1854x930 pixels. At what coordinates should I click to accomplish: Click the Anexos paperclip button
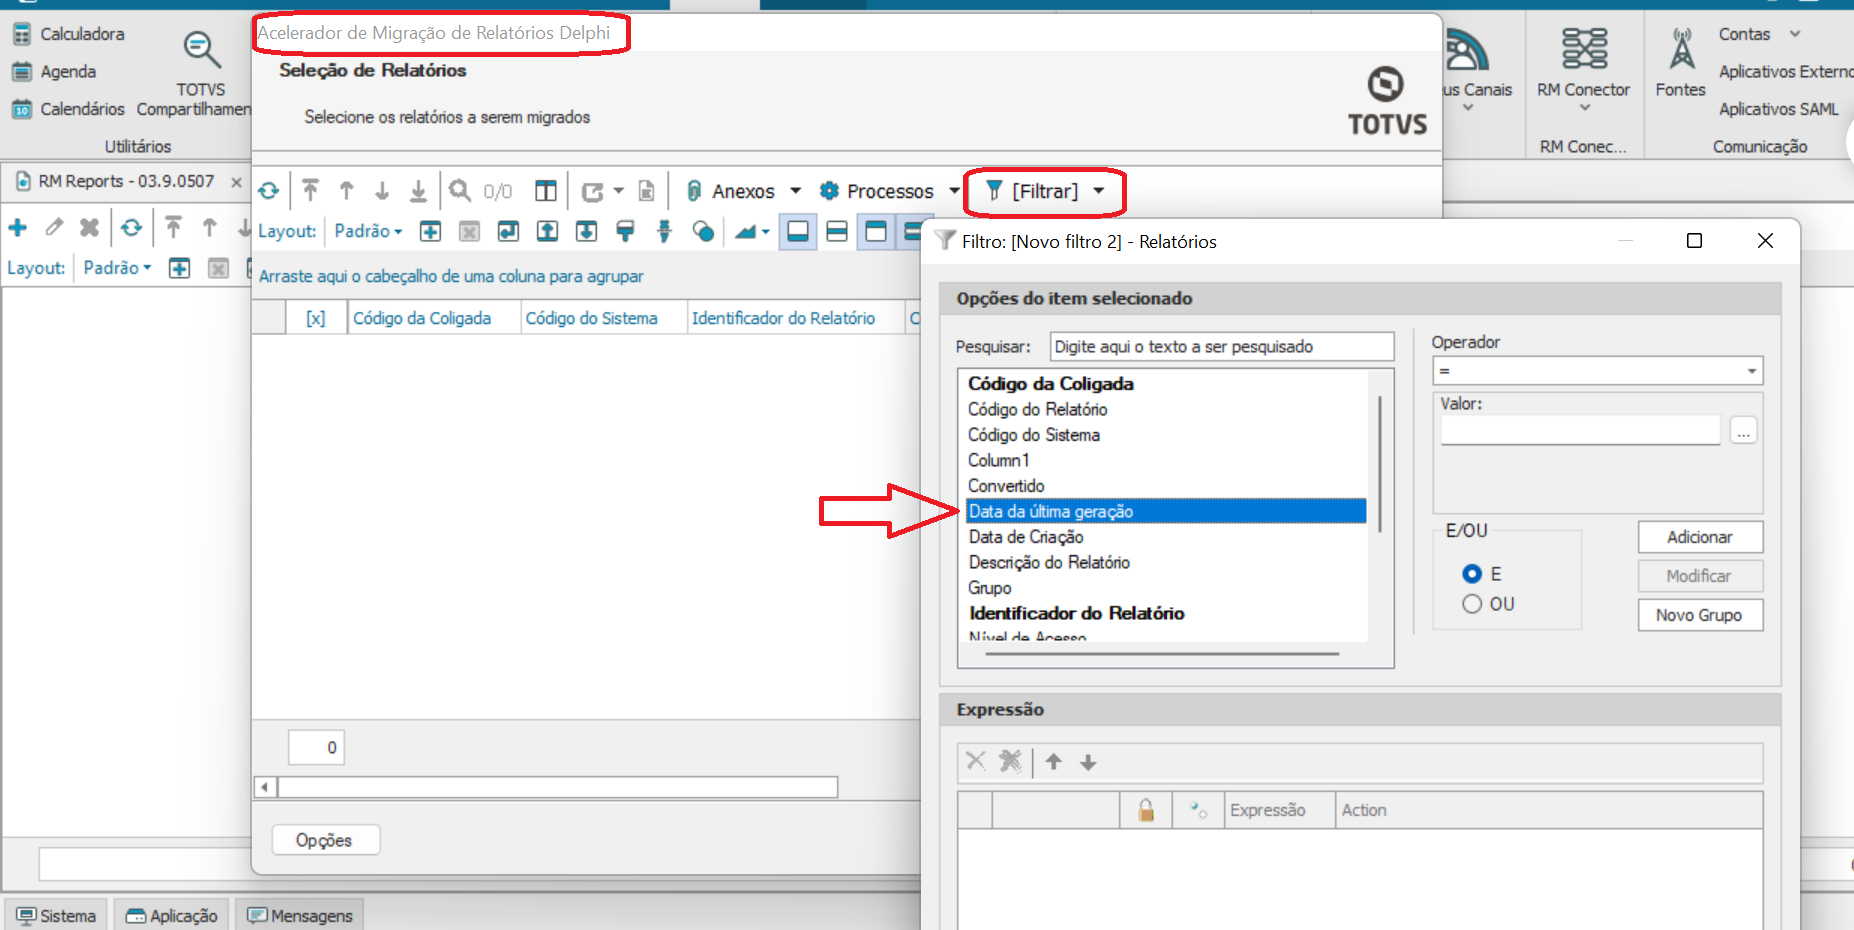coord(731,191)
